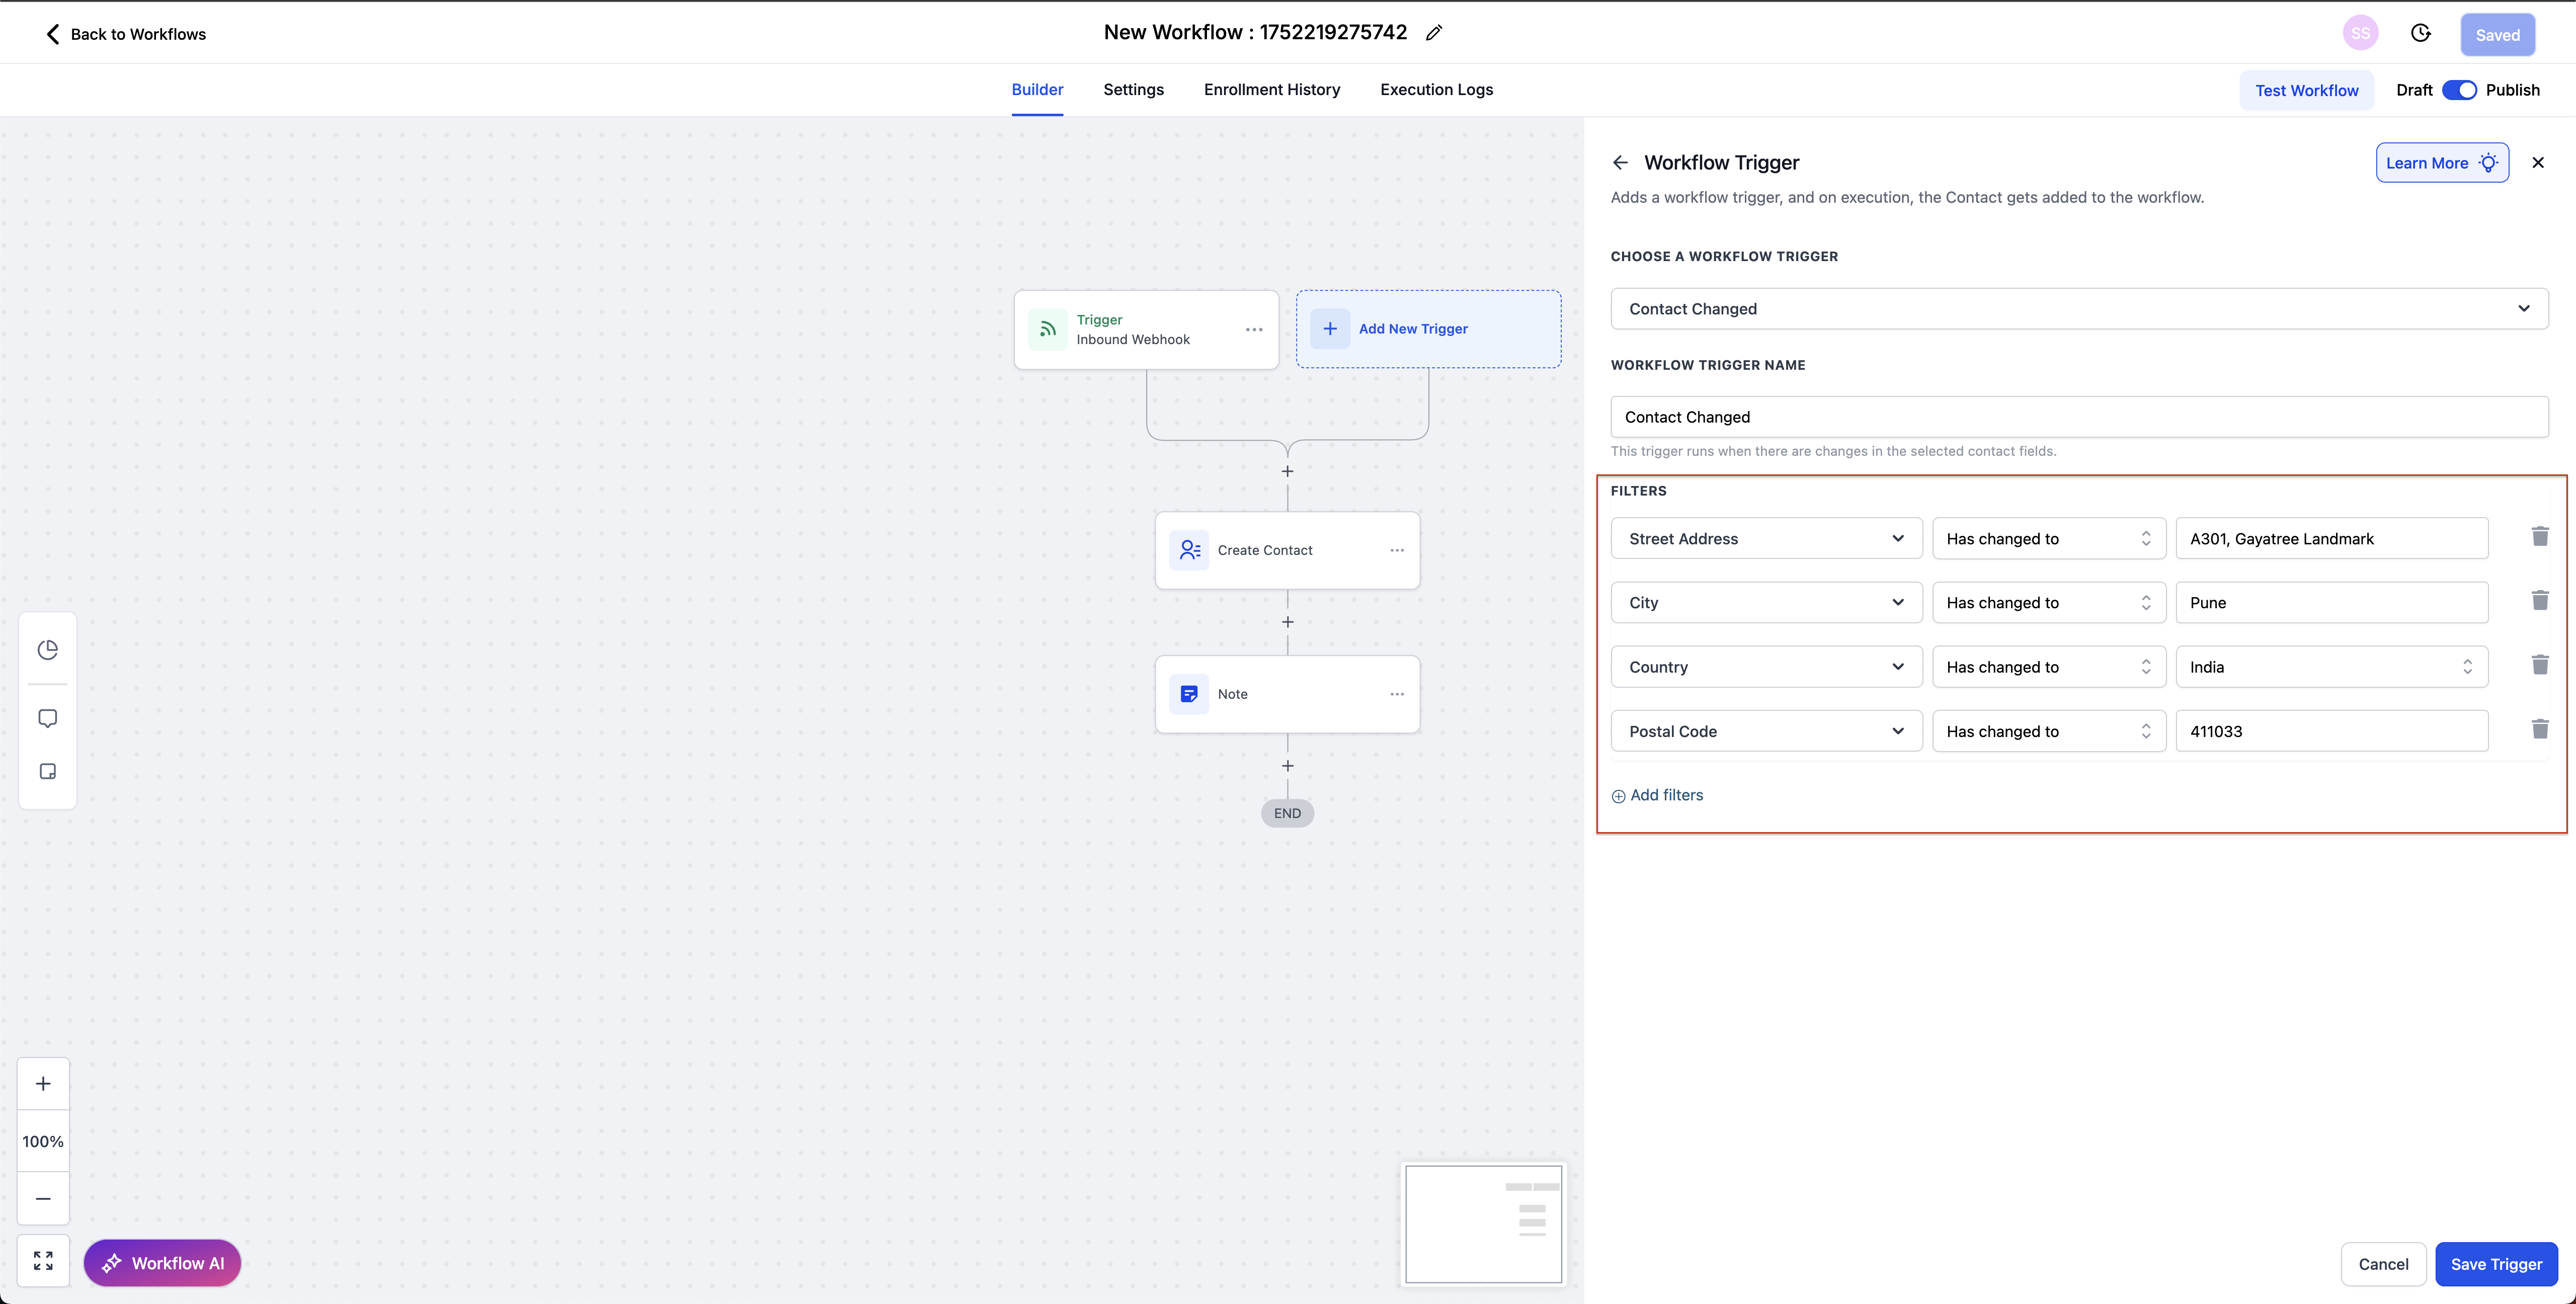The width and height of the screenshot is (2576, 1304).
Task: Add step after Note node
Action: 1287,766
